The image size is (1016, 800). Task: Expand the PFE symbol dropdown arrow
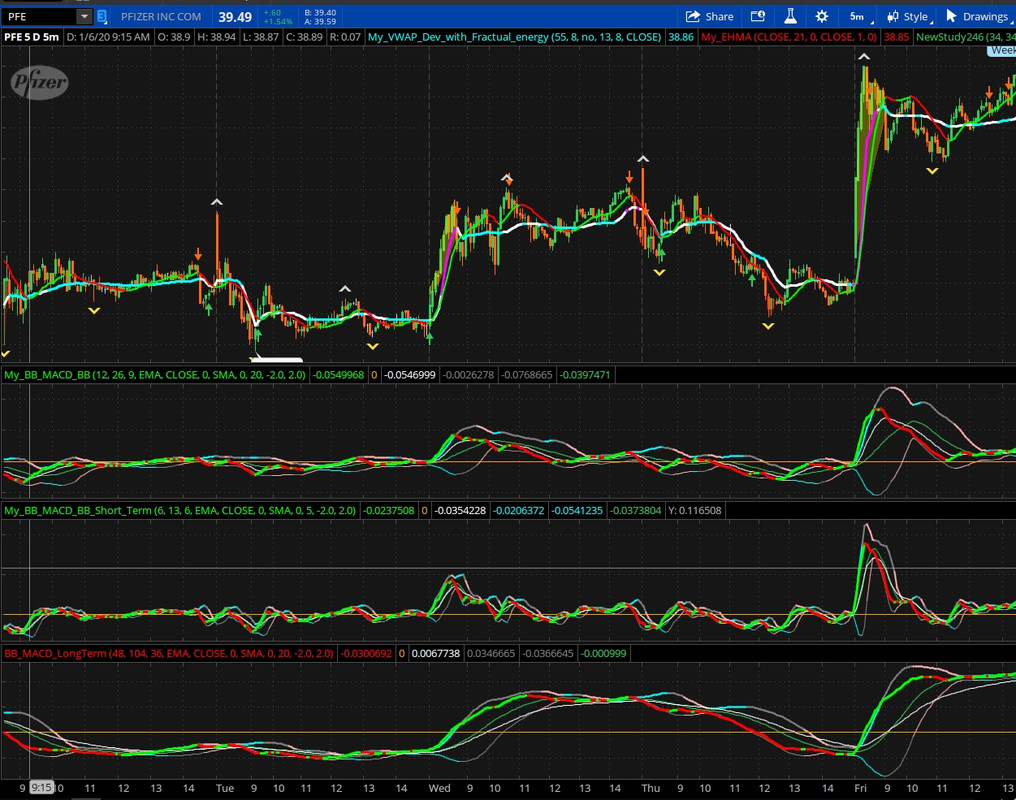pyautogui.click(x=84, y=17)
